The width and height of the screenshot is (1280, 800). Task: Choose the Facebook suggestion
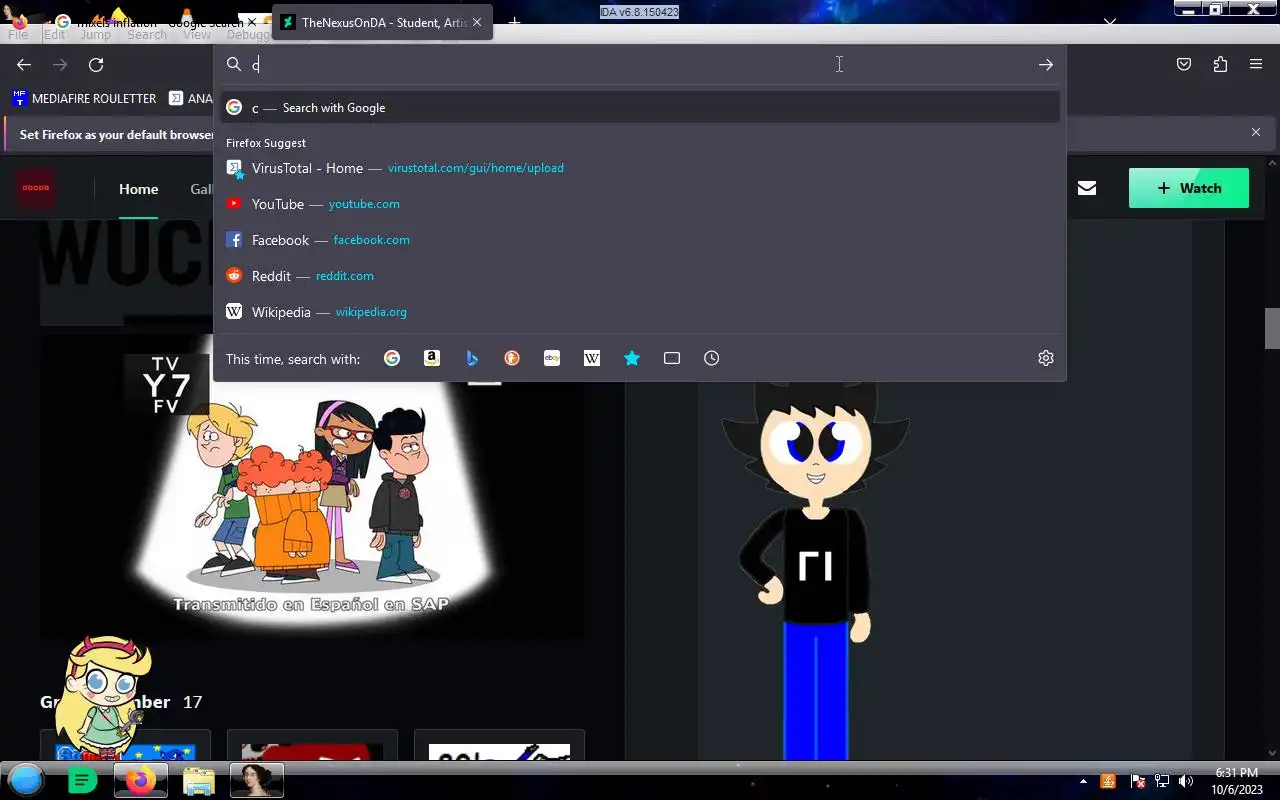tap(640, 240)
